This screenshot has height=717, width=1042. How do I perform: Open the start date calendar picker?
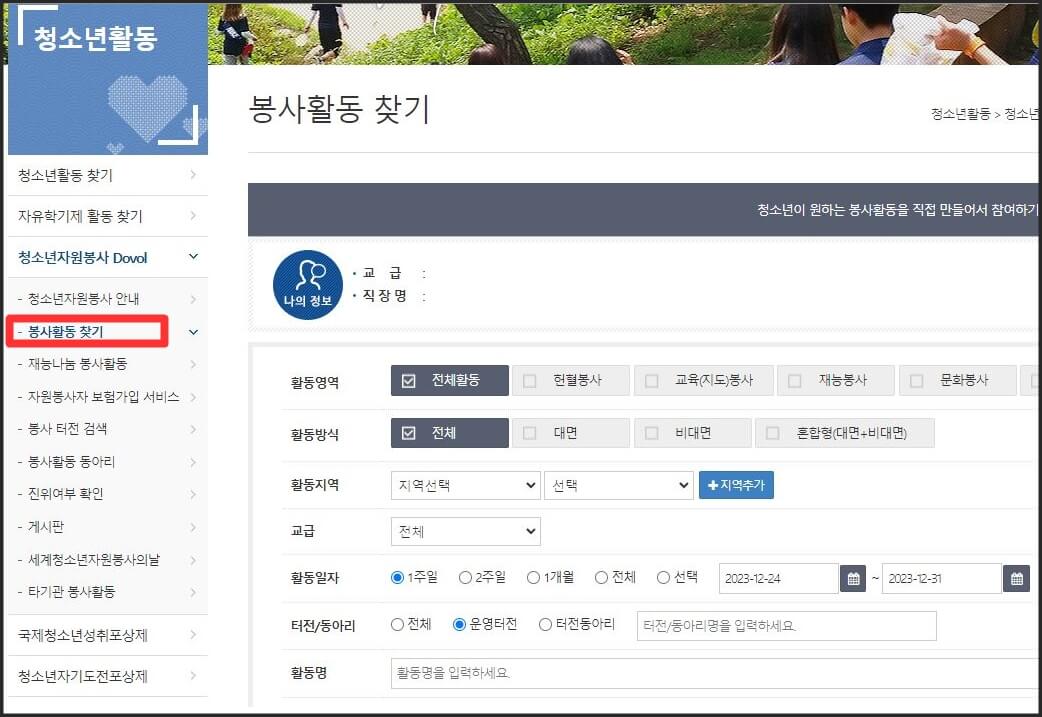[853, 578]
